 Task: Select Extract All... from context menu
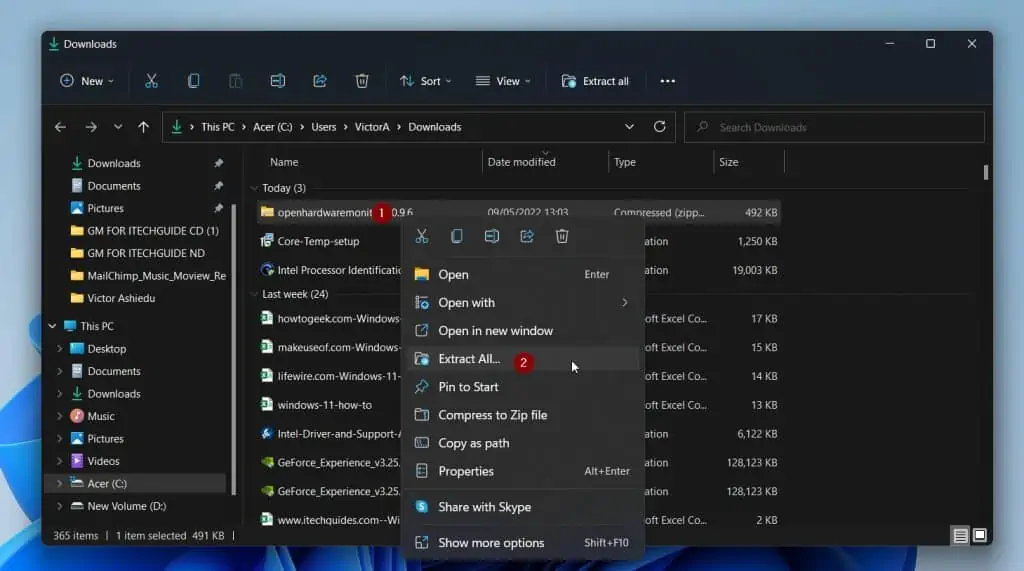click(x=522, y=359)
